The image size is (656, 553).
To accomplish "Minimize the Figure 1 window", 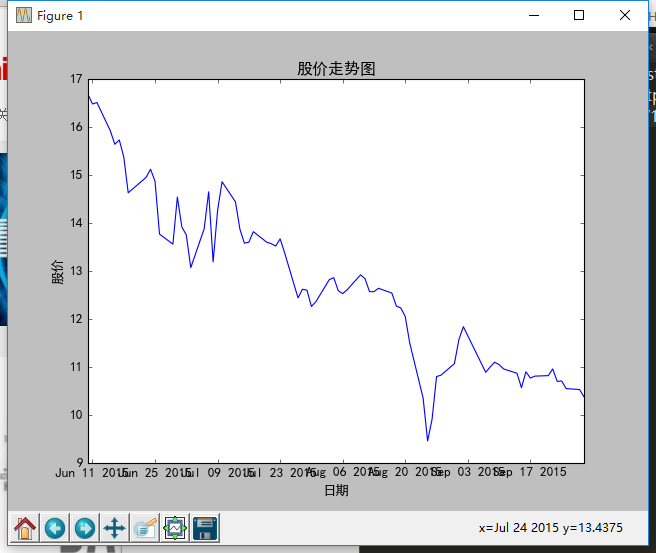I will [534, 15].
